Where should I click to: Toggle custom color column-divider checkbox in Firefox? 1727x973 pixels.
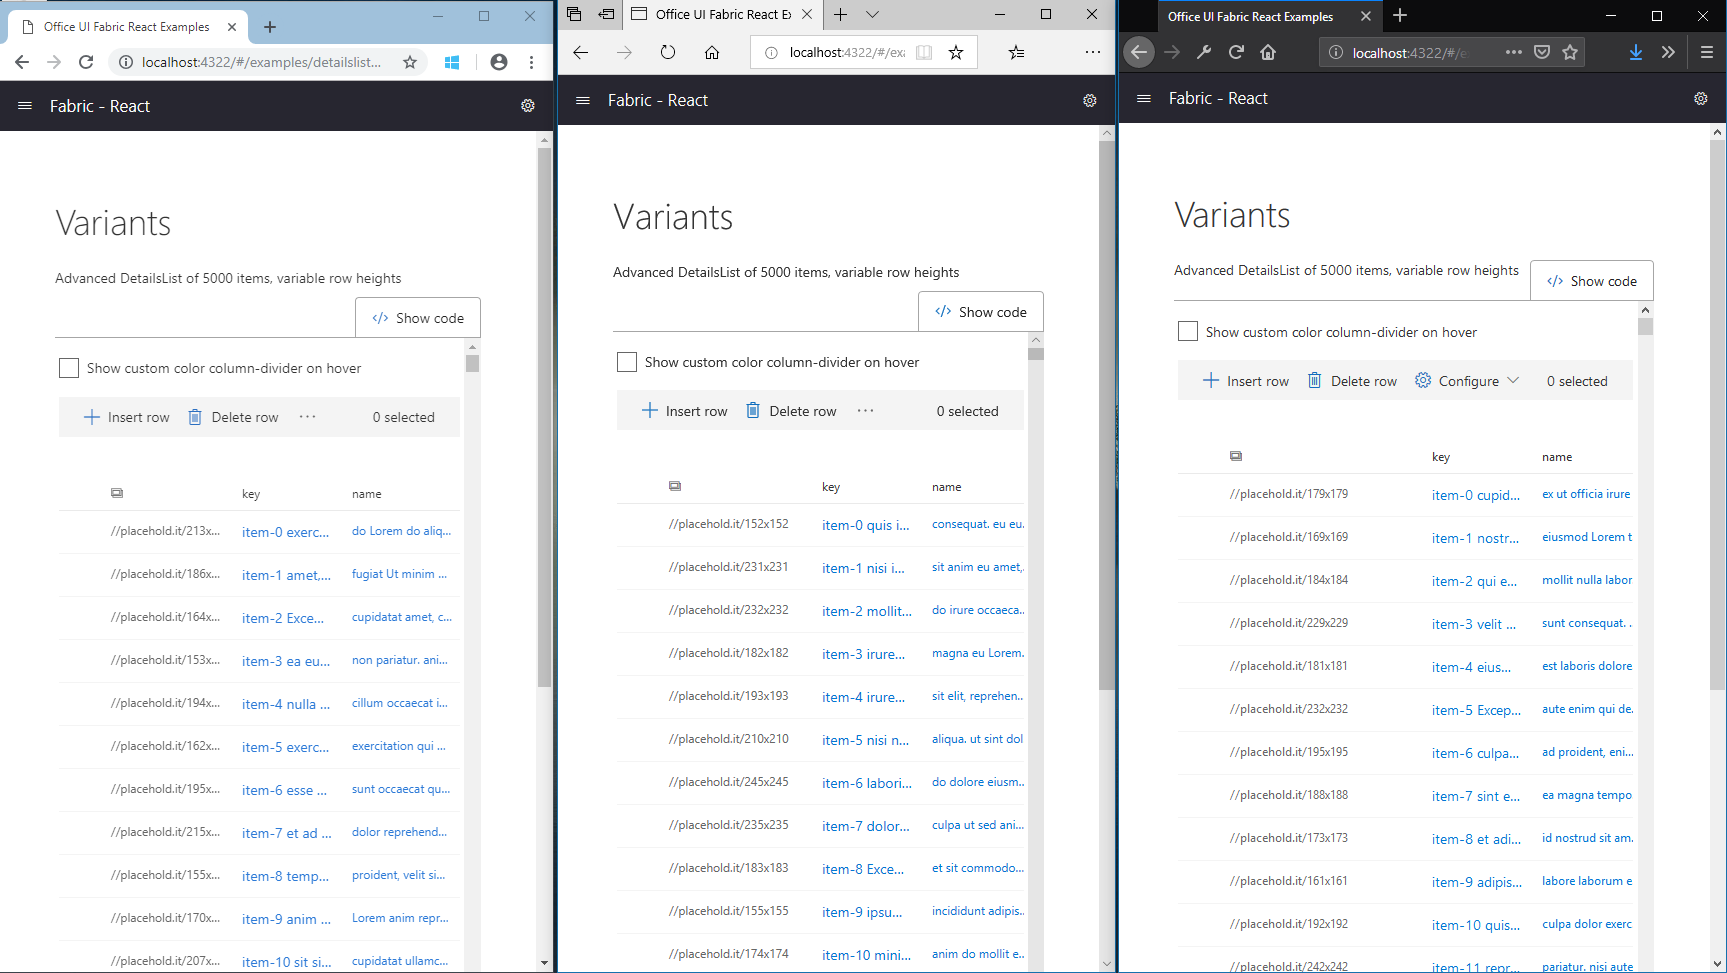coord(1188,331)
